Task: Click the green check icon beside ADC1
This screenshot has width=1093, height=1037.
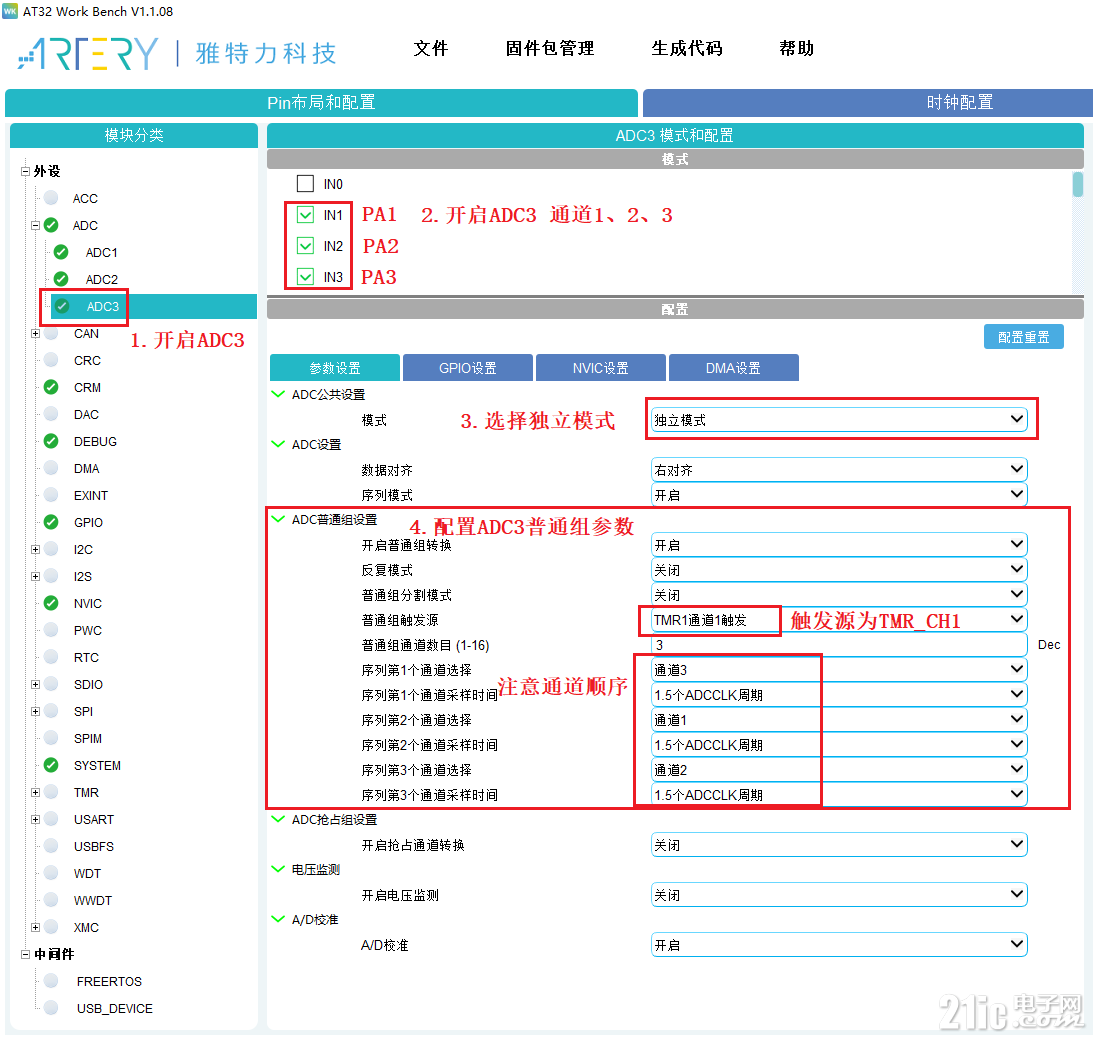Action: tap(61, 252)
